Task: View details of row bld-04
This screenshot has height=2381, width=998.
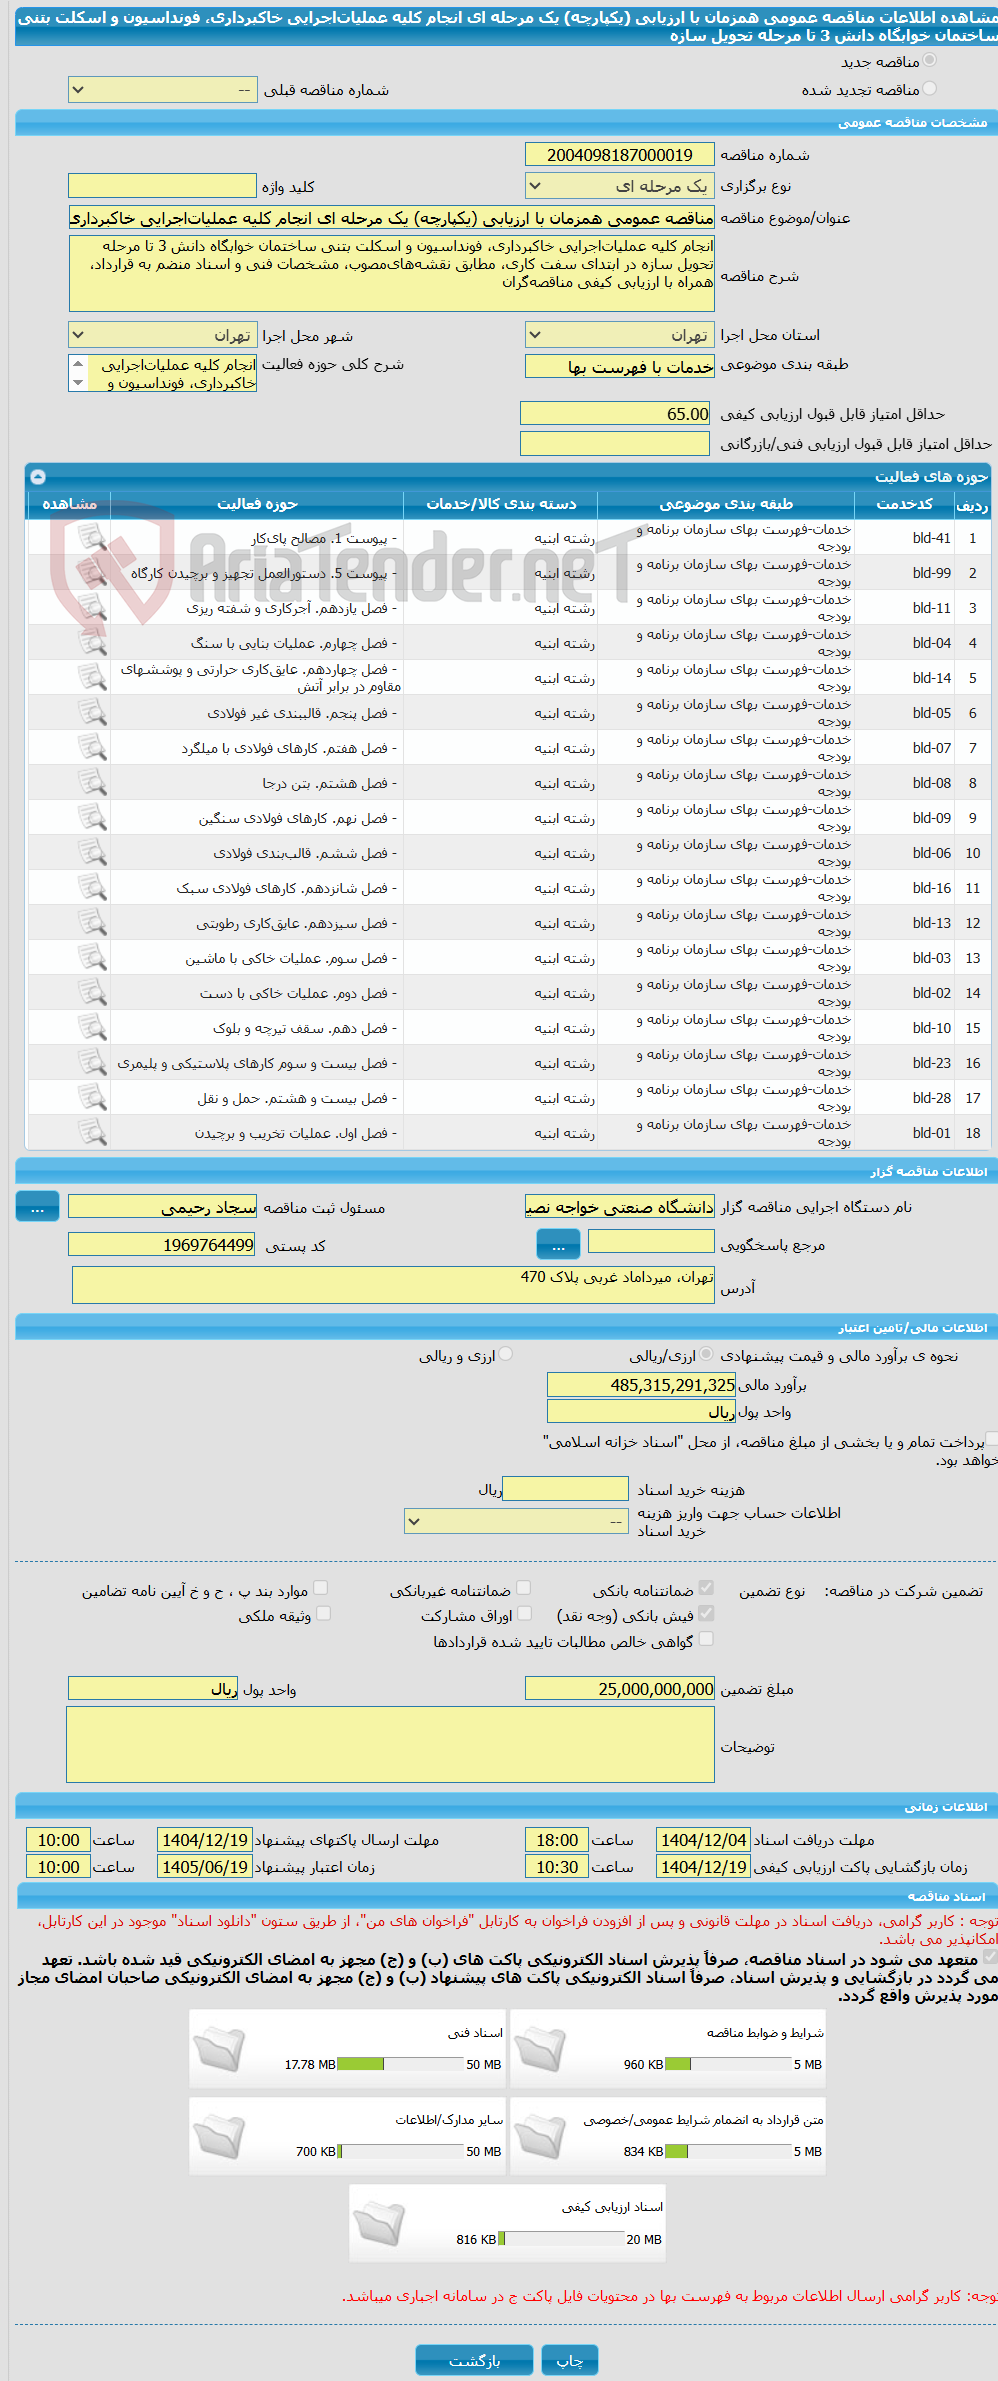Action: (92, 643)
